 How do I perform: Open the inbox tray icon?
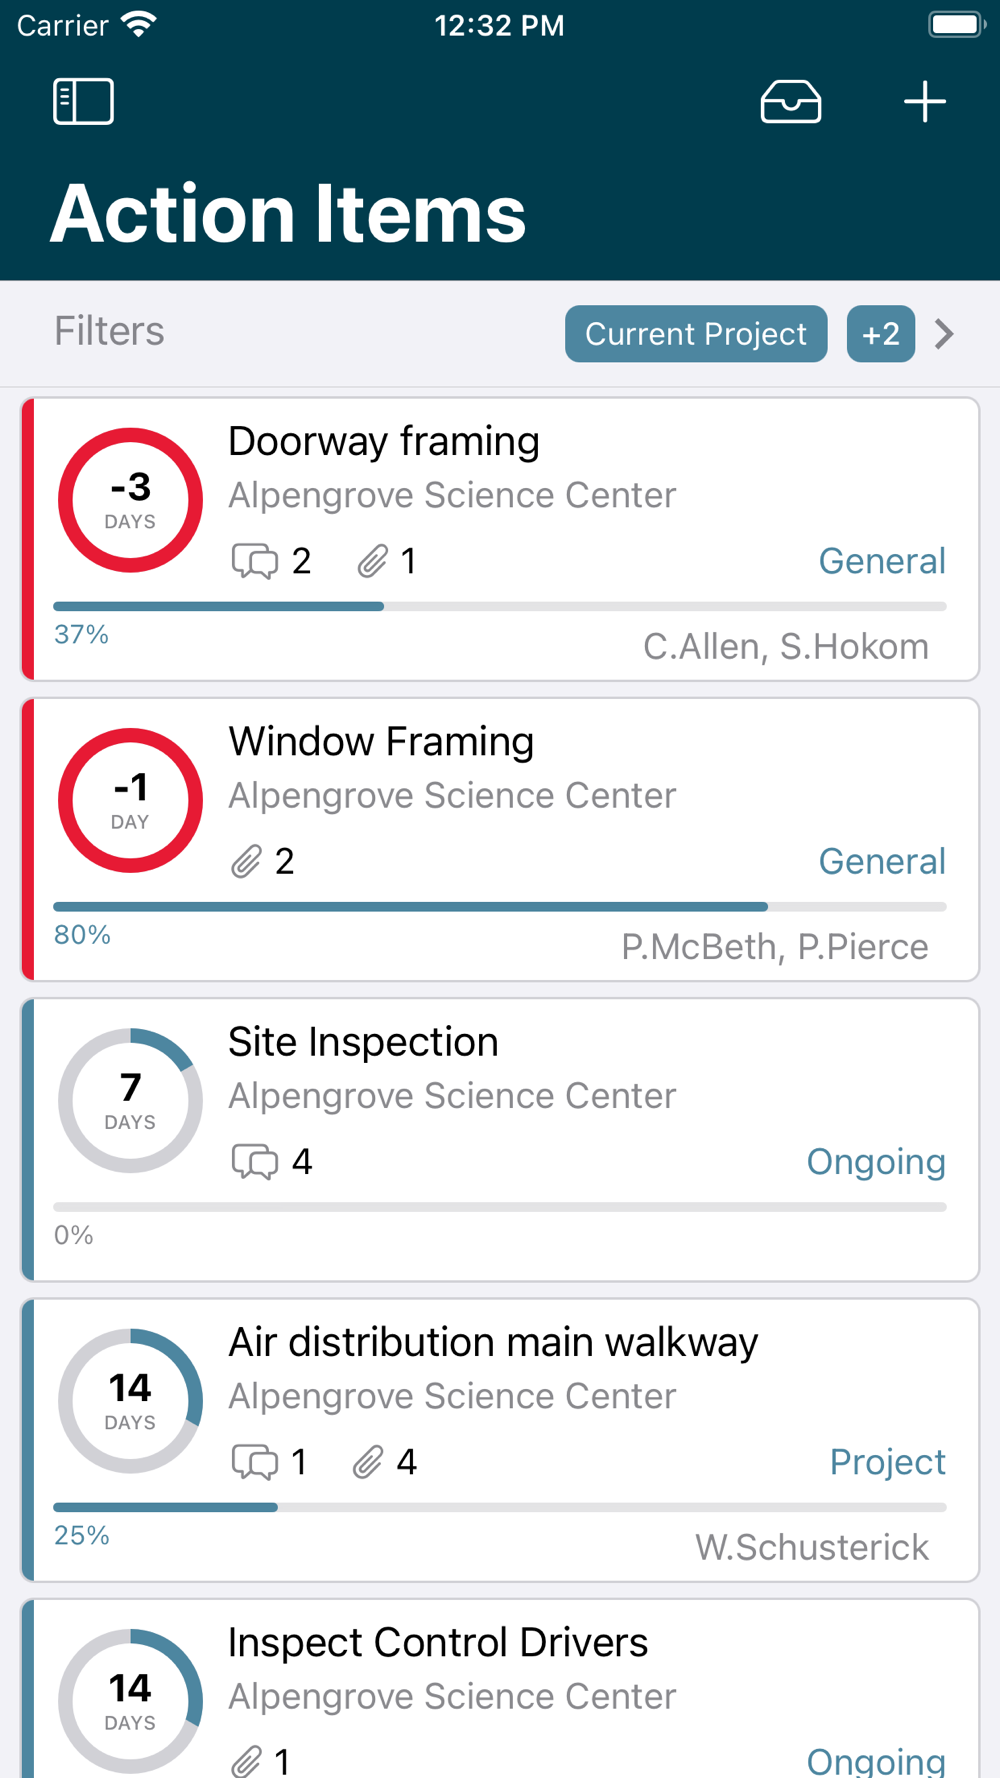791,102
